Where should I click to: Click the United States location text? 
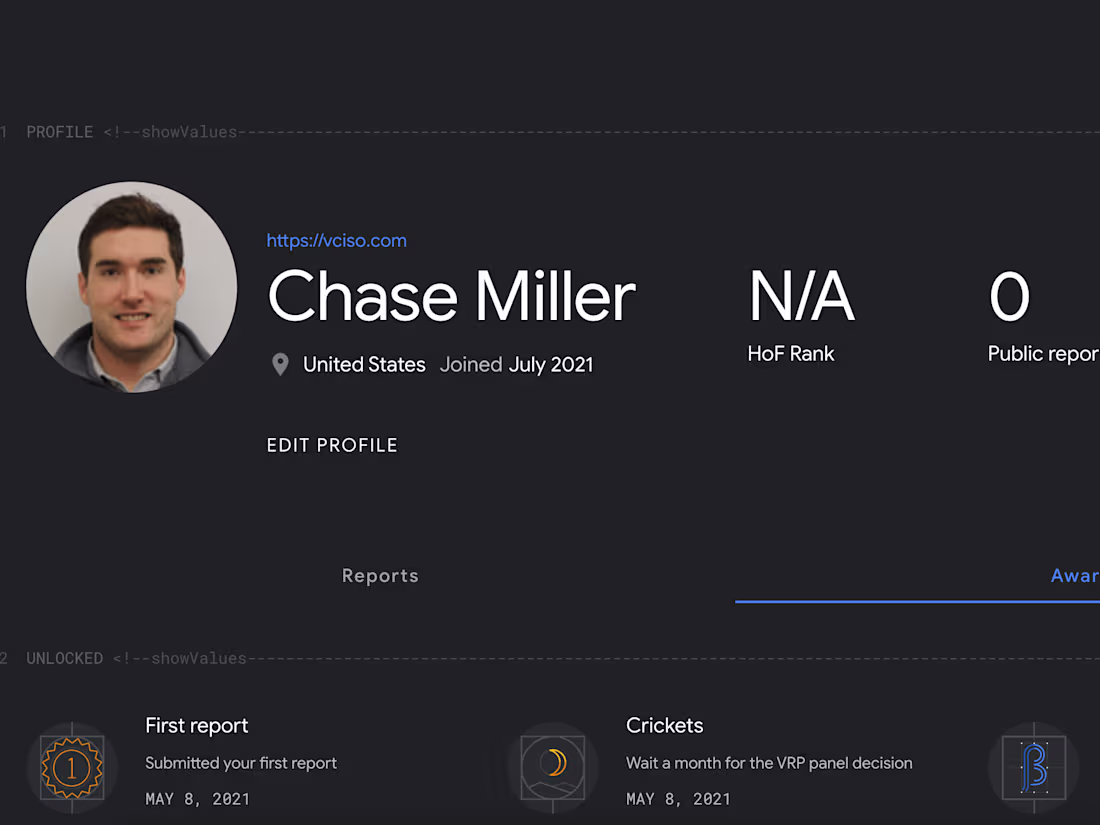click(364, 364)
